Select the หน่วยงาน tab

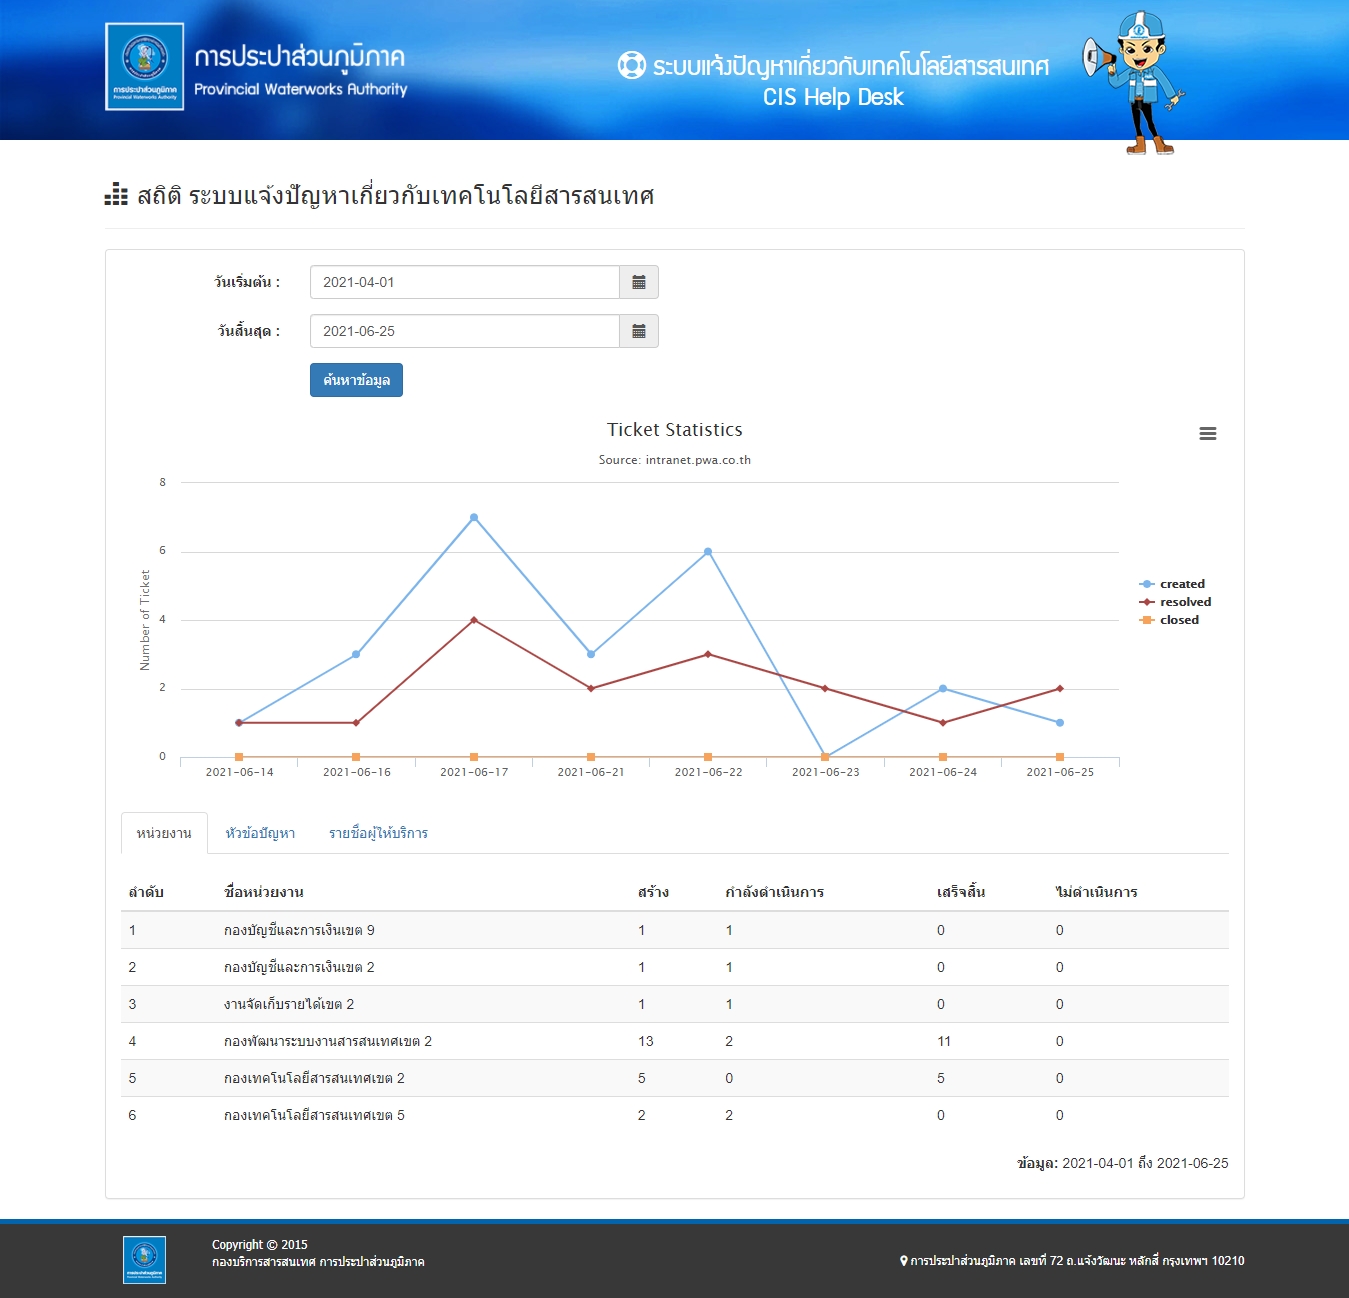click(x=164, y=833)
